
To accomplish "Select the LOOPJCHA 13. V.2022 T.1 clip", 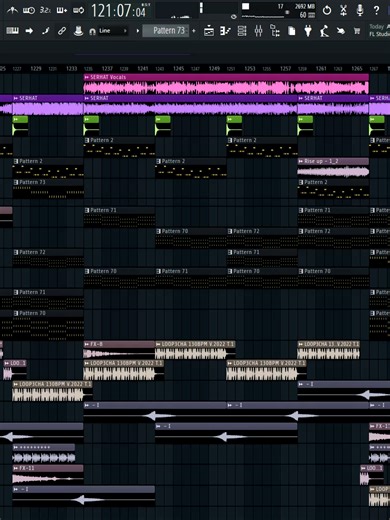I will [x=328, y=350].
